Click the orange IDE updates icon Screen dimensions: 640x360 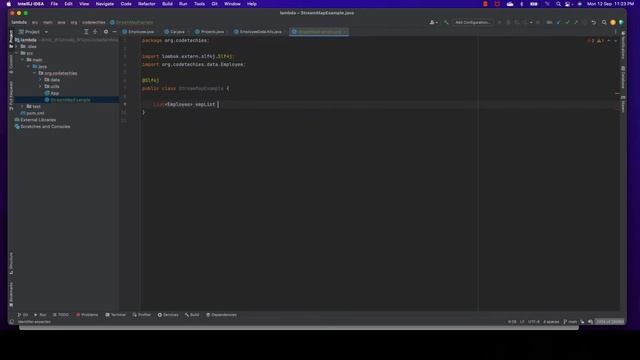coord(613,22)
